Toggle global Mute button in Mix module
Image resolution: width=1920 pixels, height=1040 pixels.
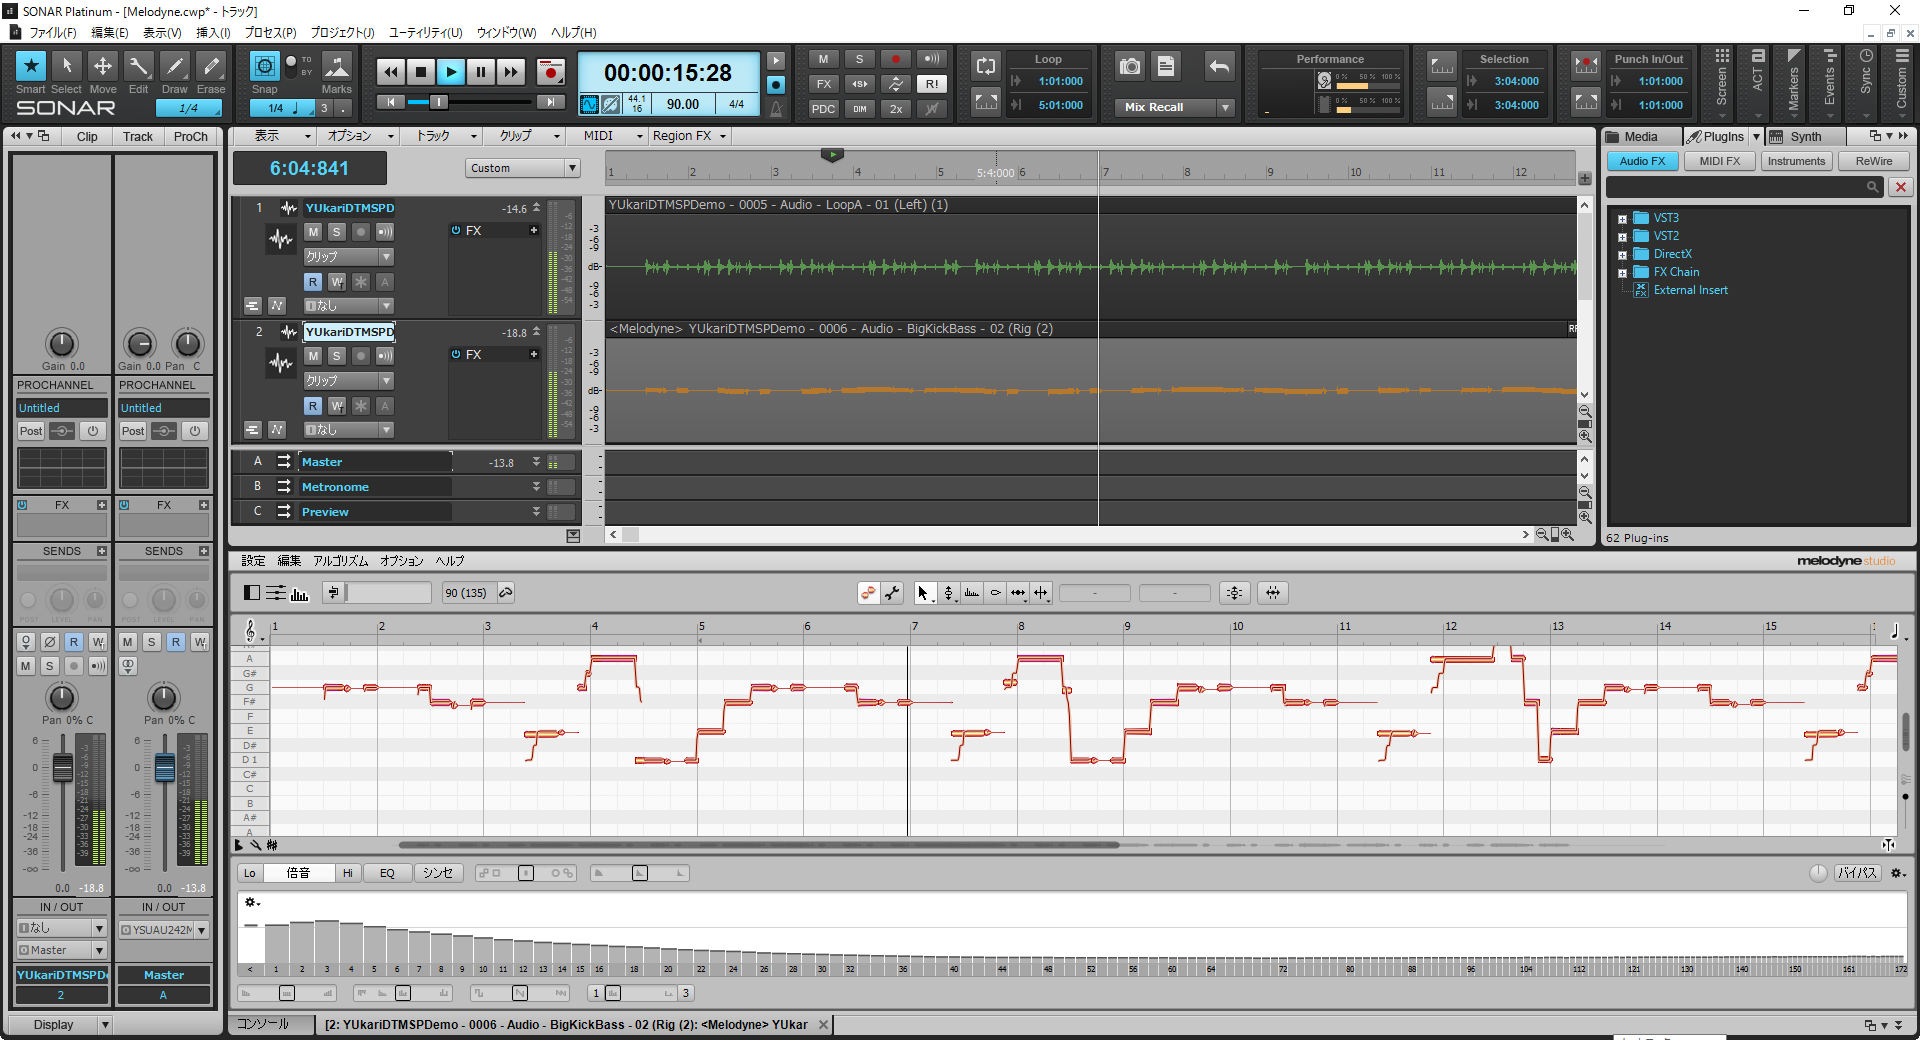click(x=823, y=59)
